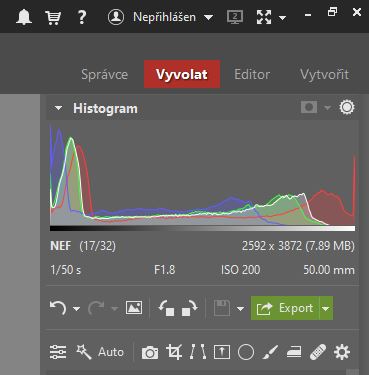Open the notifications bell
Image resolution: width=369 pixels, height=375 pixels.
(x=24, y=17)
